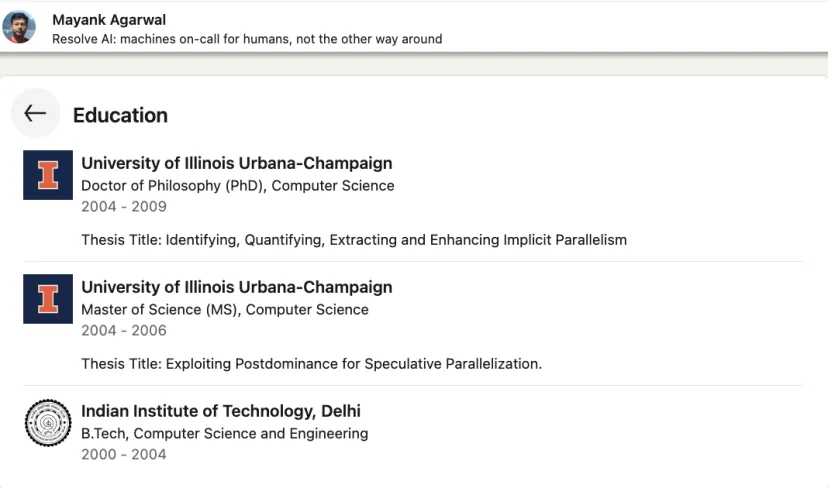Click Master of Science (MS), Computer Science line

click(x=225, y=309)
